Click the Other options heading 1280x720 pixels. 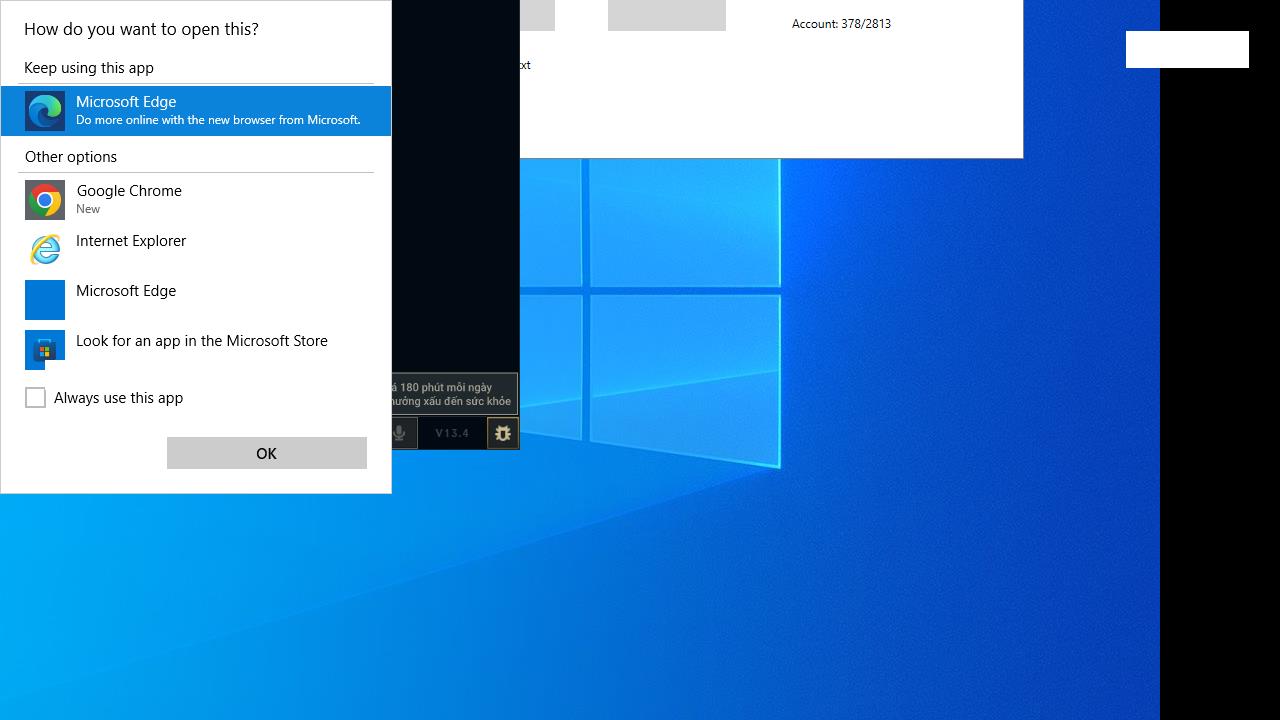click(71, 157)
